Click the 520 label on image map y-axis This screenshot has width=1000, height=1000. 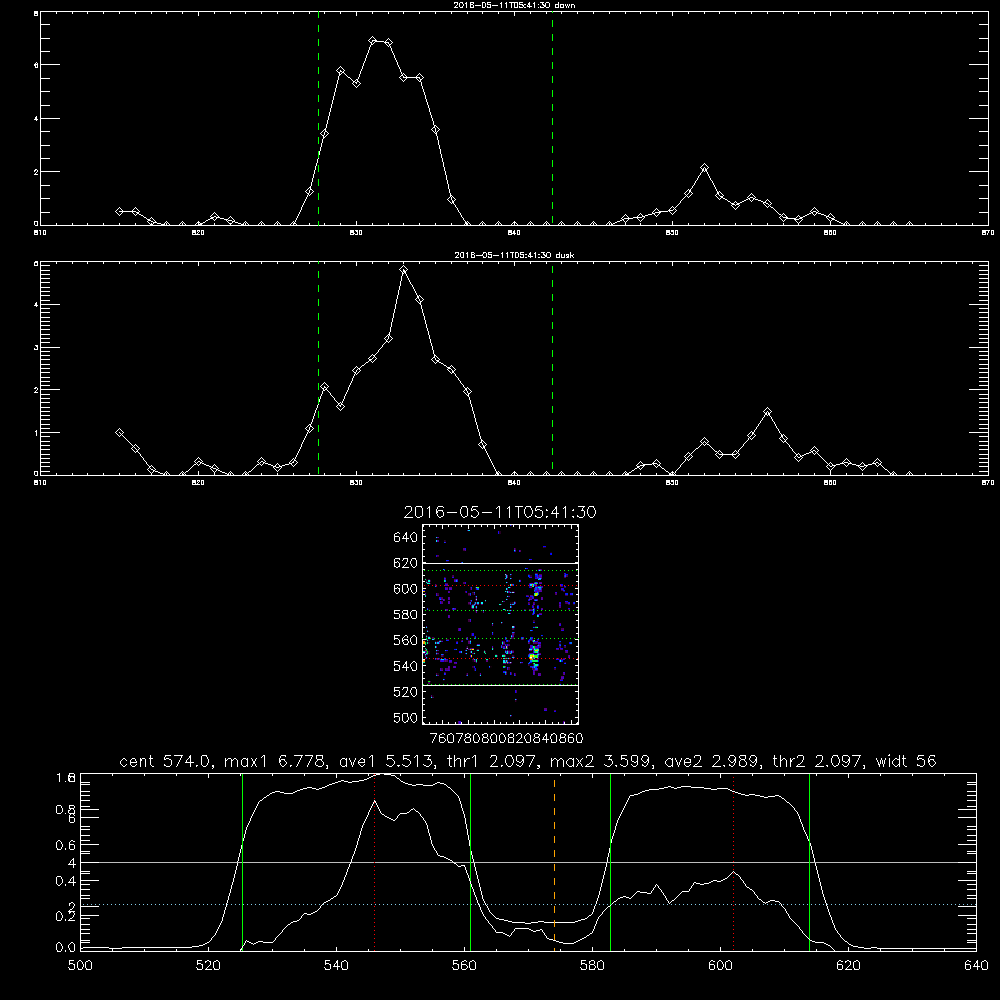coord(406,692)
